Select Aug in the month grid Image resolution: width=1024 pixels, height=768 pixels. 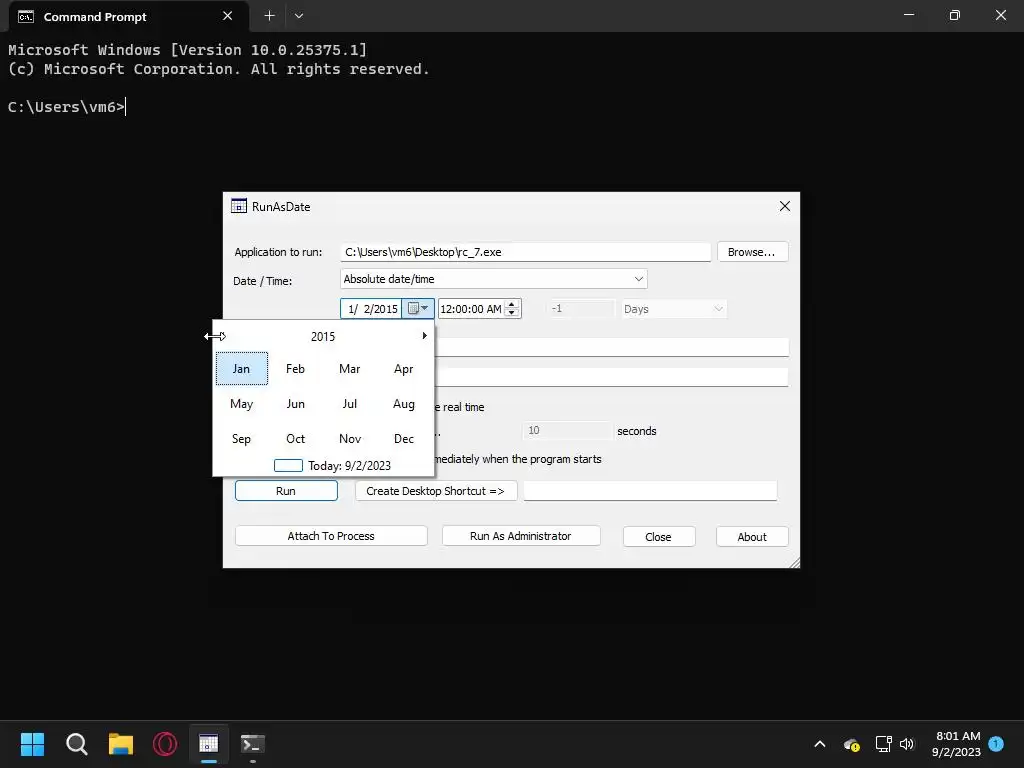click(x=404, y=404)
